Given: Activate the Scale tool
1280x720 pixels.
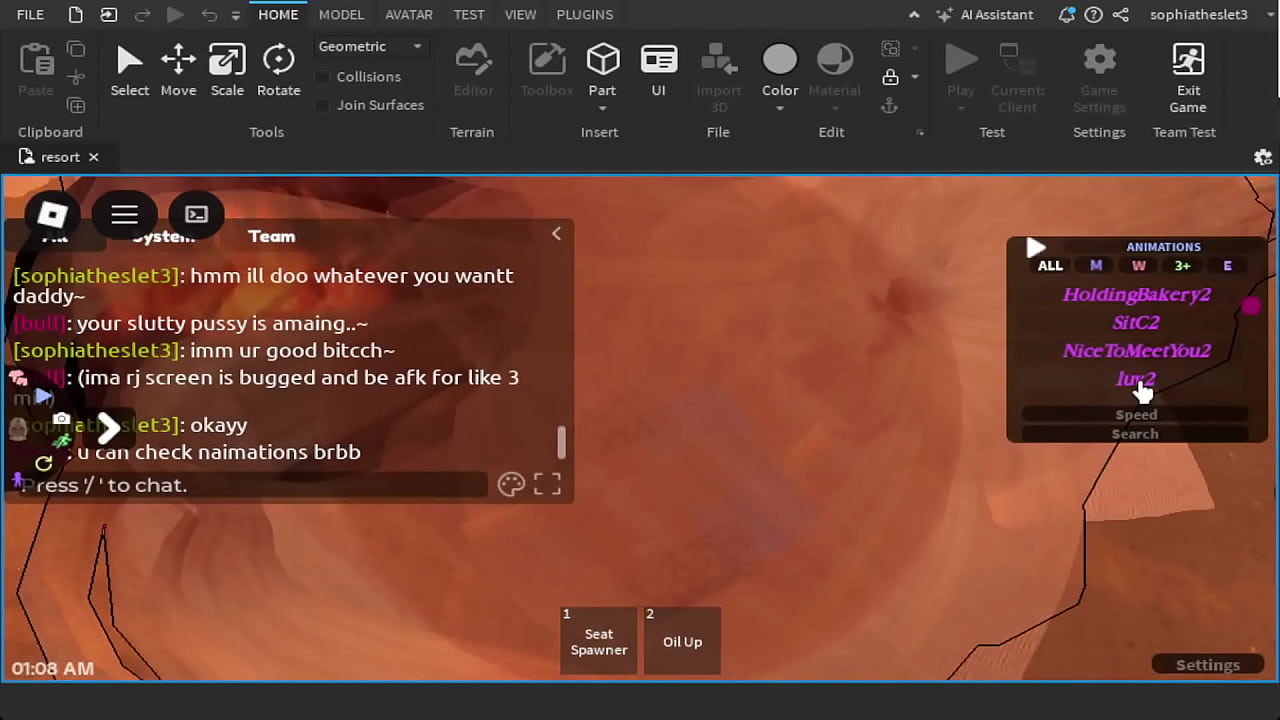Looking at the screenshot, I should (x=227, y=70).
